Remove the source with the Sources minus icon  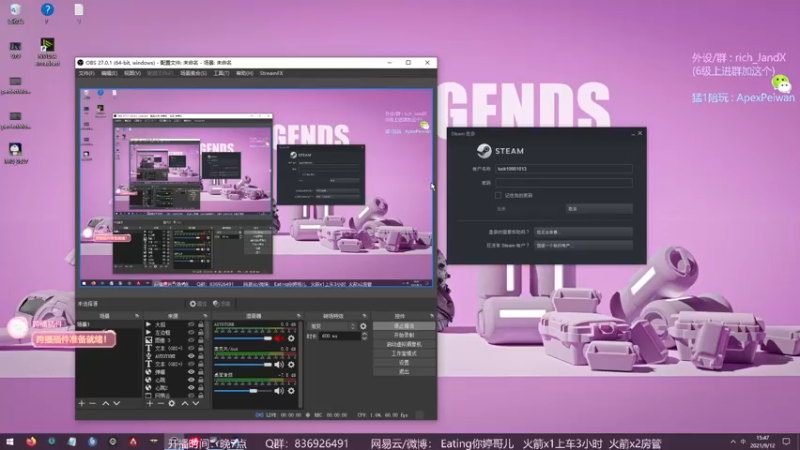[x=160, y=403]
